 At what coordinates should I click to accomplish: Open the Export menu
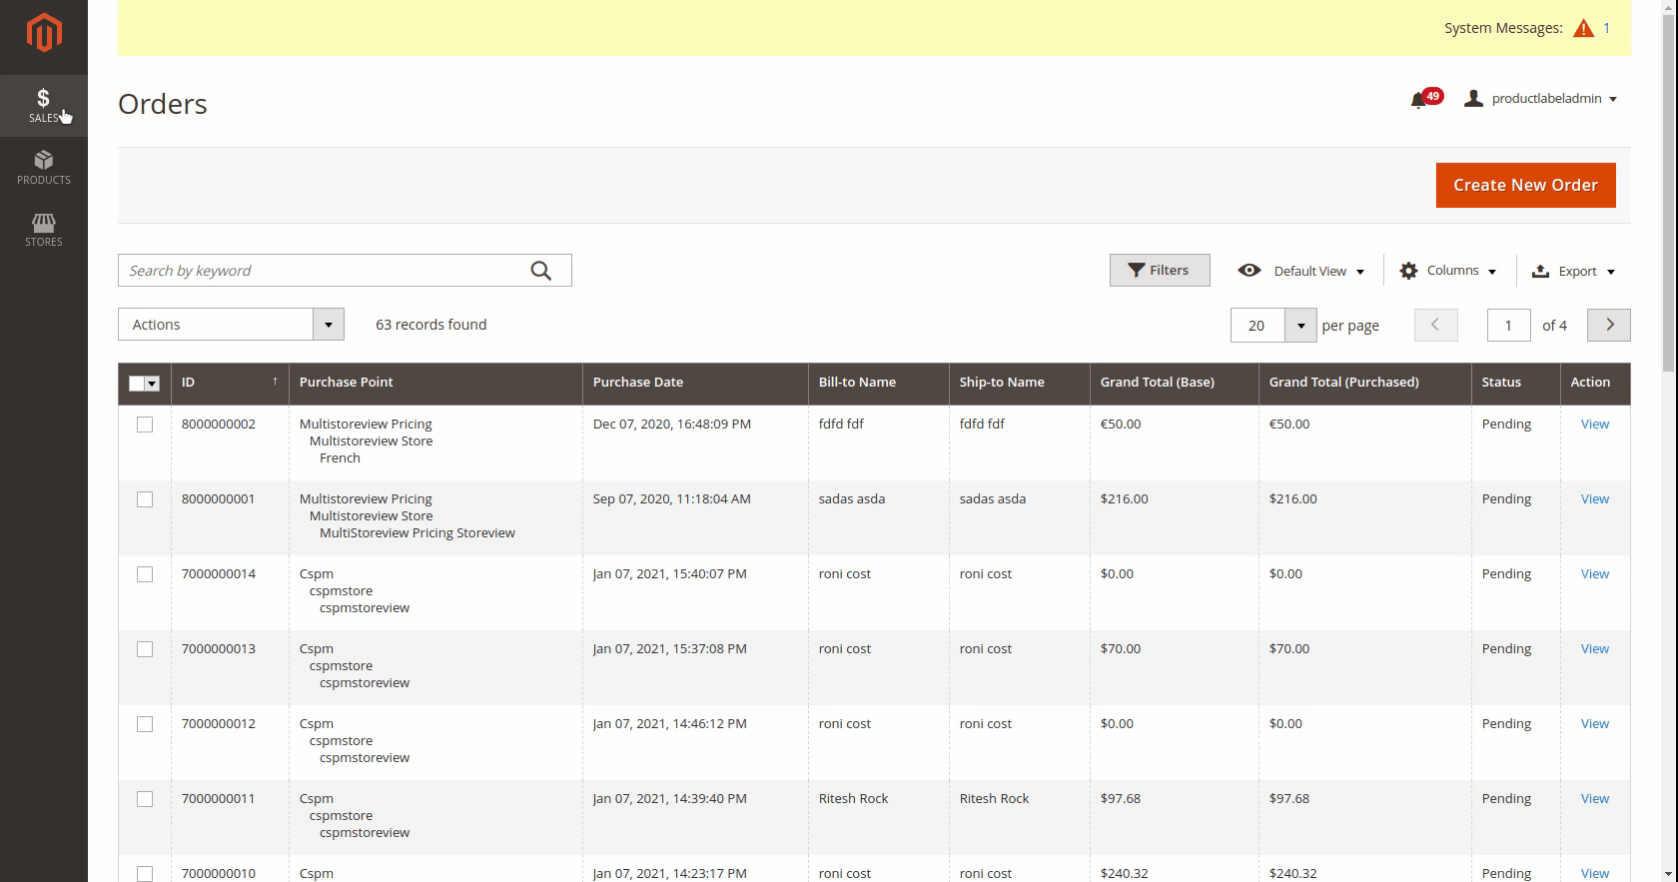tap(1574, 271)
